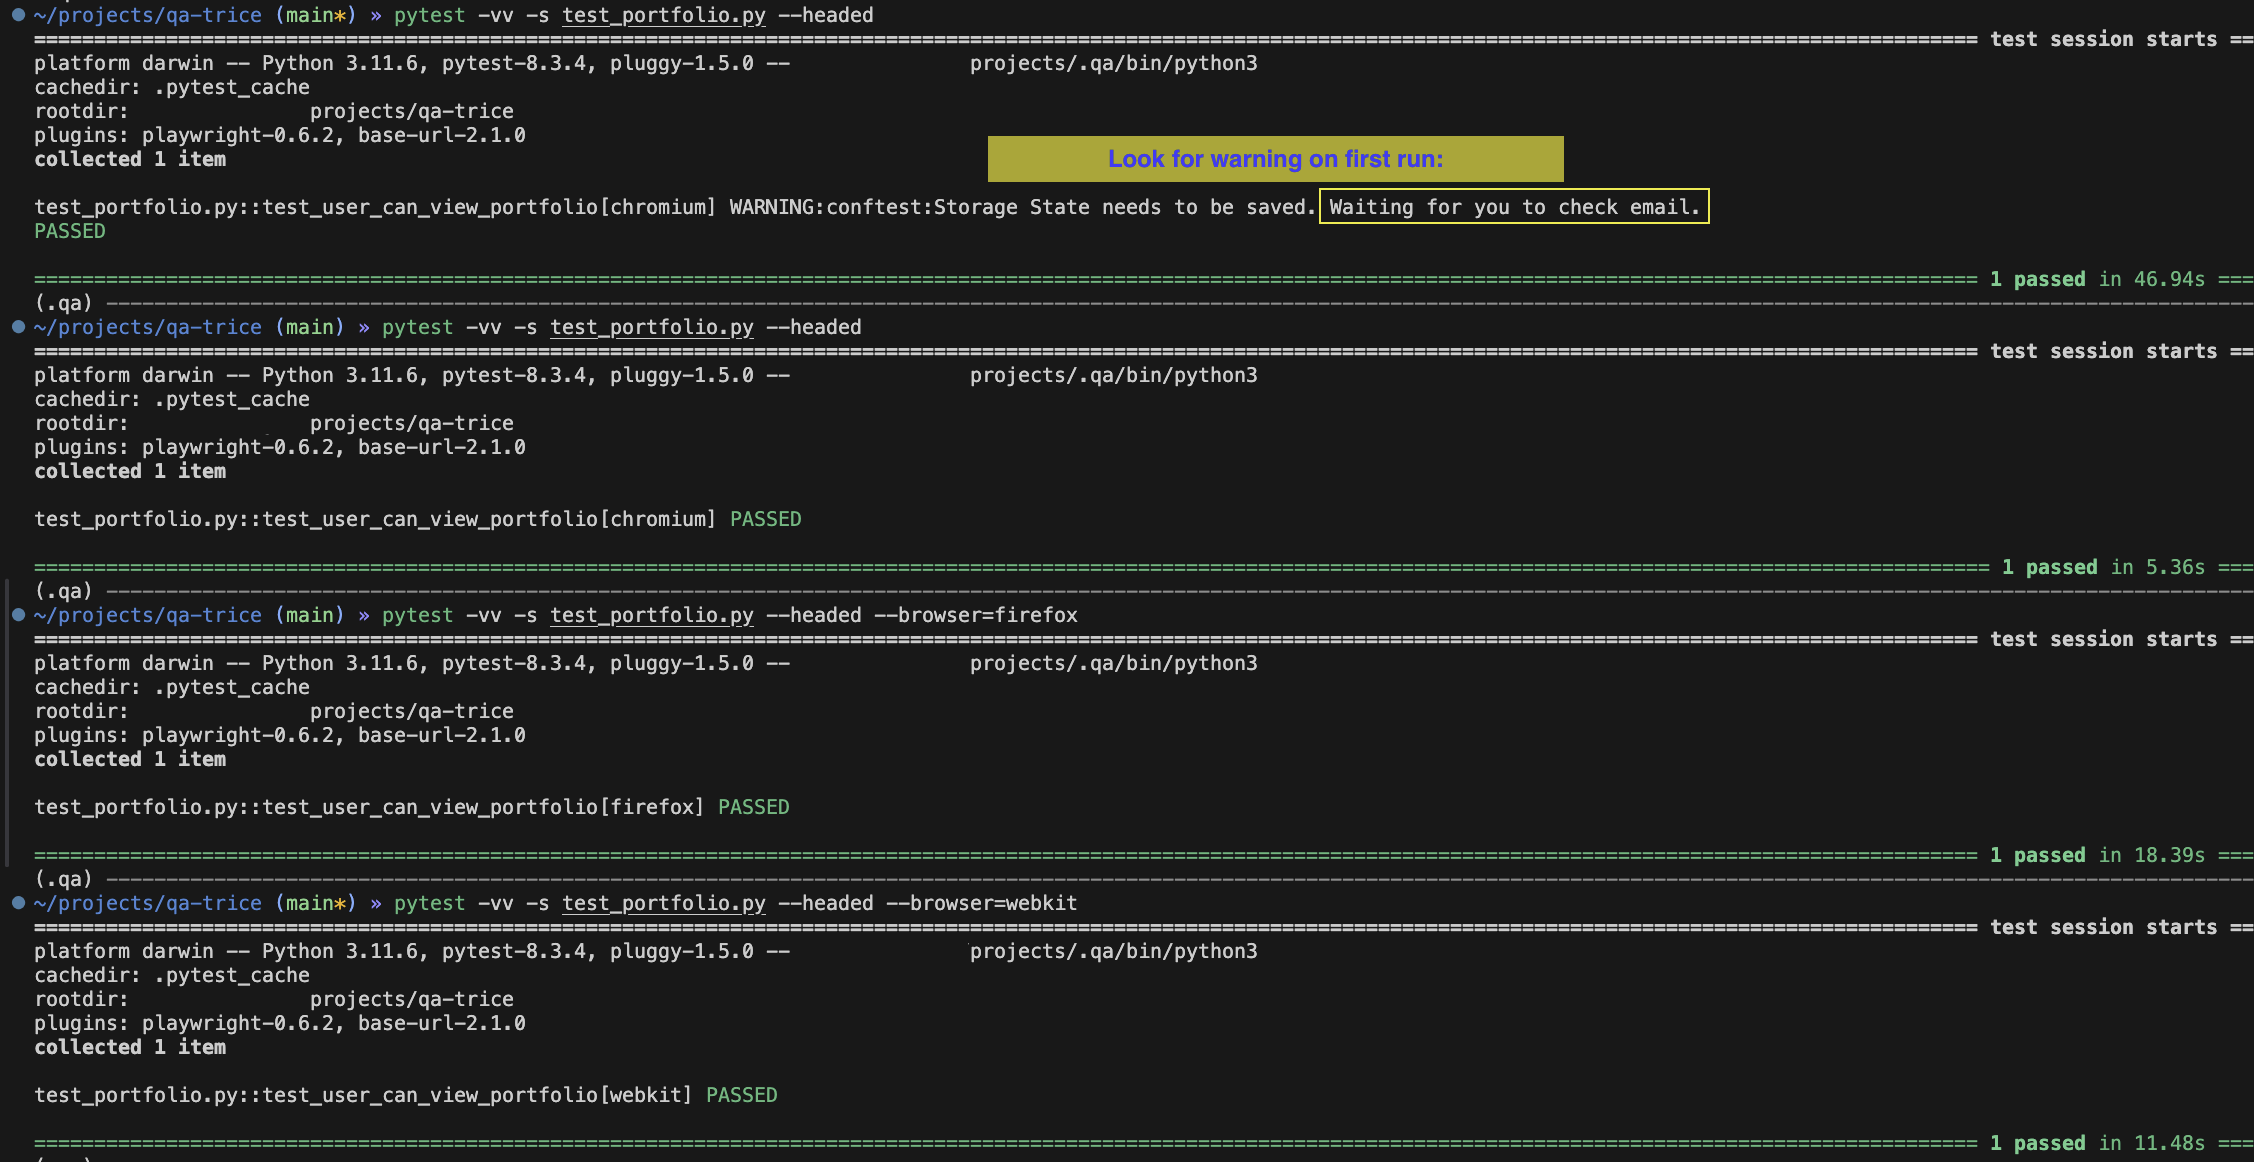Screen dimensions: 2254x1162
Task: Click 'test_portfolio.py' in the firefox command
Action: 652,615
